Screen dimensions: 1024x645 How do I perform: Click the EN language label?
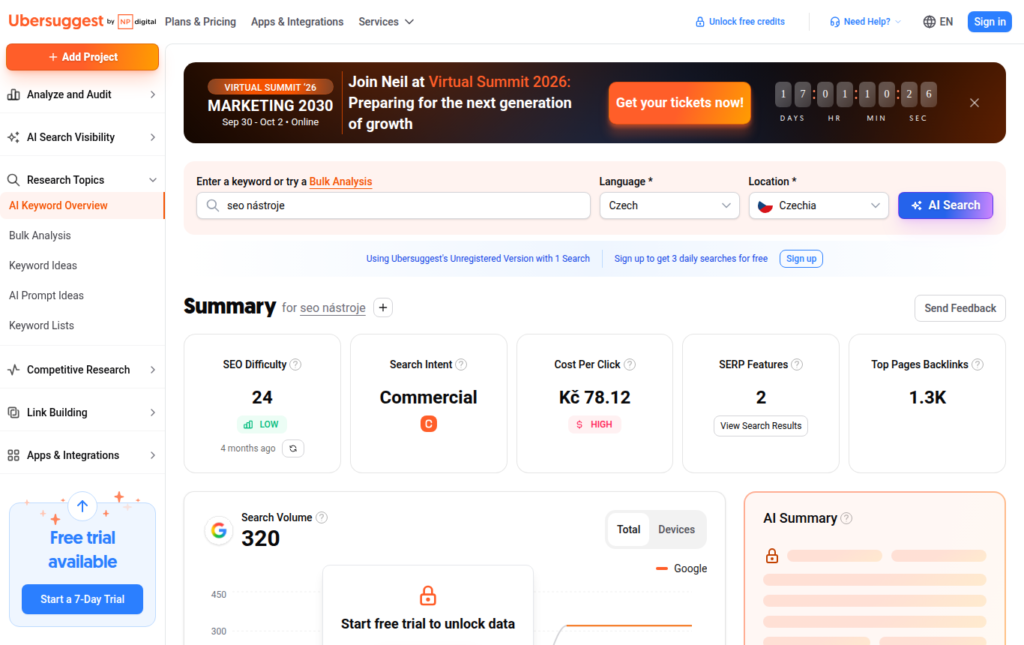946,22
